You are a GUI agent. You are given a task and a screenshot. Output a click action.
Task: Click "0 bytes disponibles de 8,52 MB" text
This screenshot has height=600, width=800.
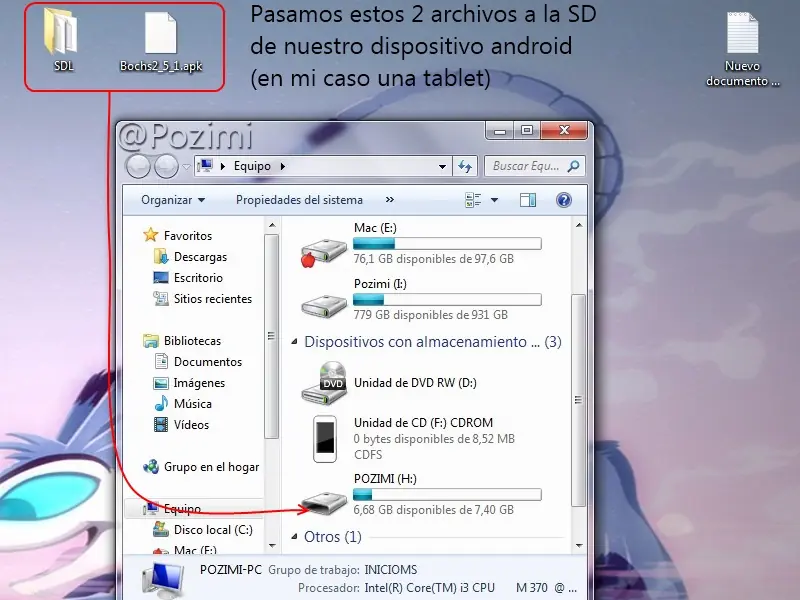434,439
